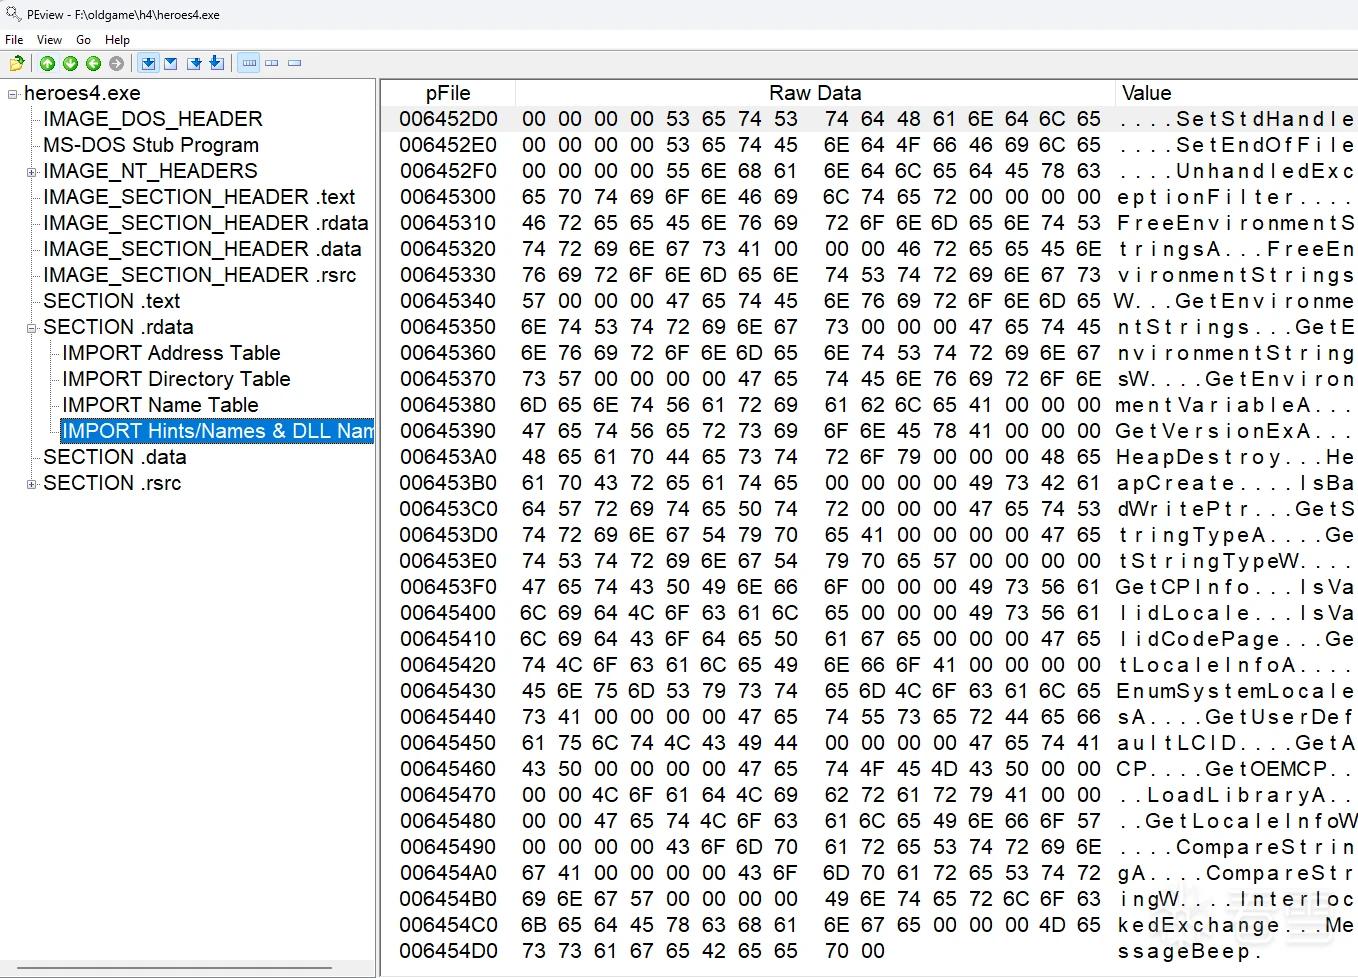Click the gray forward arrow icon
The image size is (1358, 978).
coord(116,63)
